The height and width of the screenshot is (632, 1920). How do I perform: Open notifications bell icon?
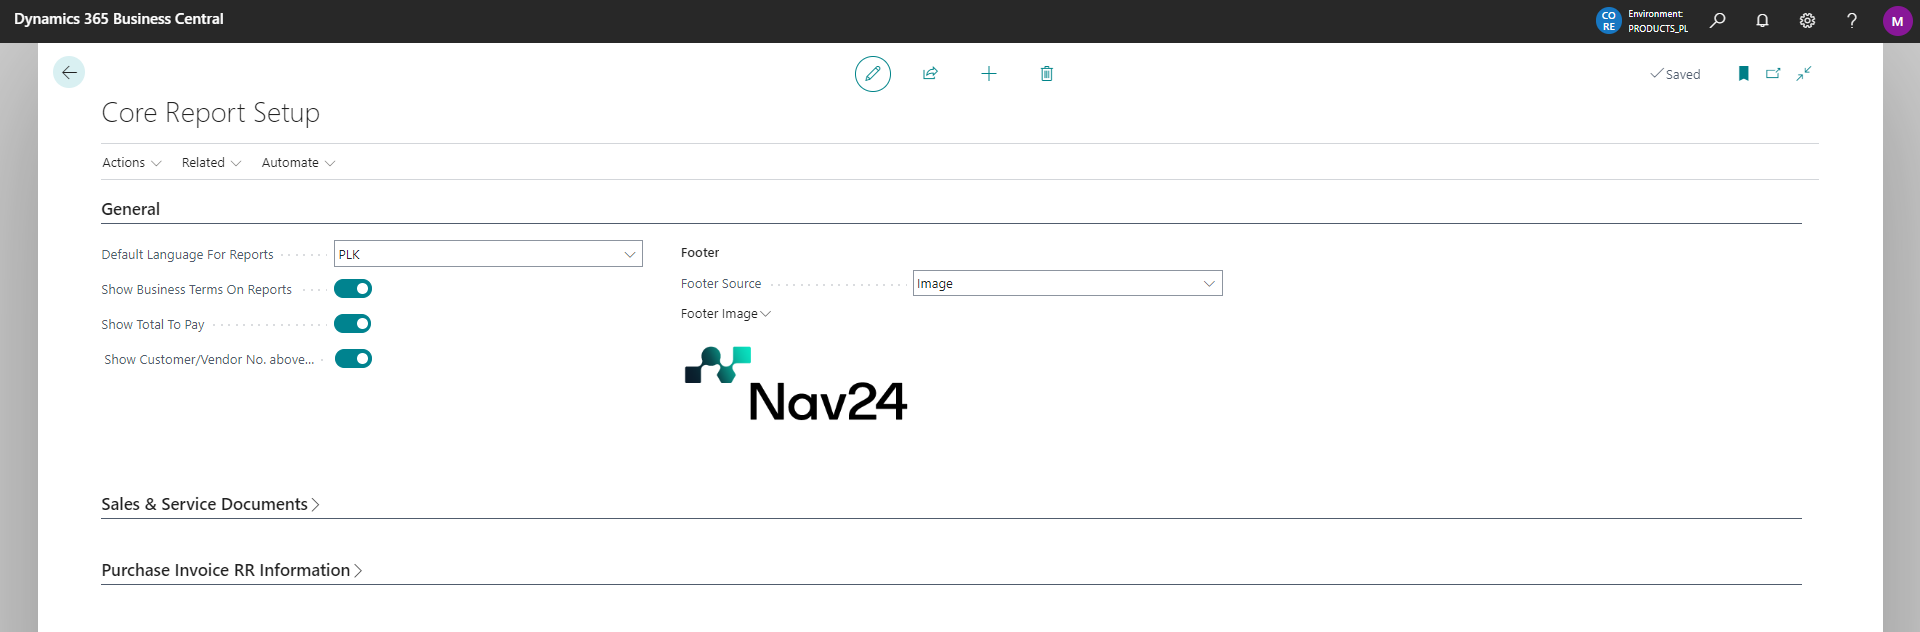1762,20
